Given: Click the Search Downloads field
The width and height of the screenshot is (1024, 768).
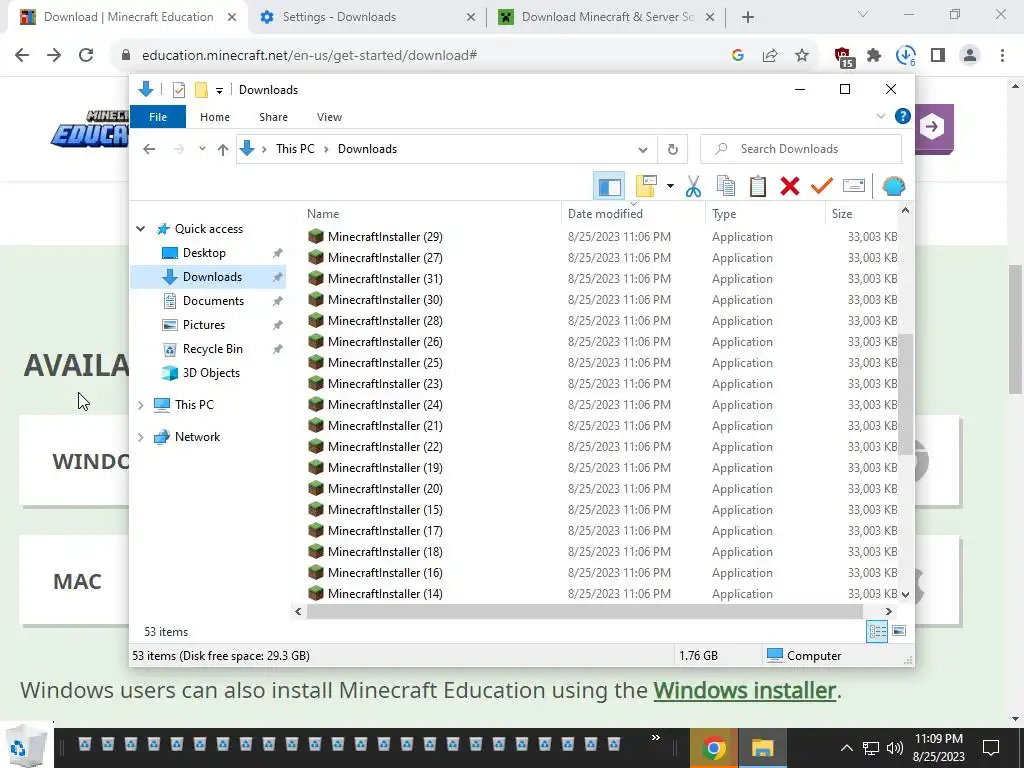Looking at the screenshot, I should pos(801,149).
